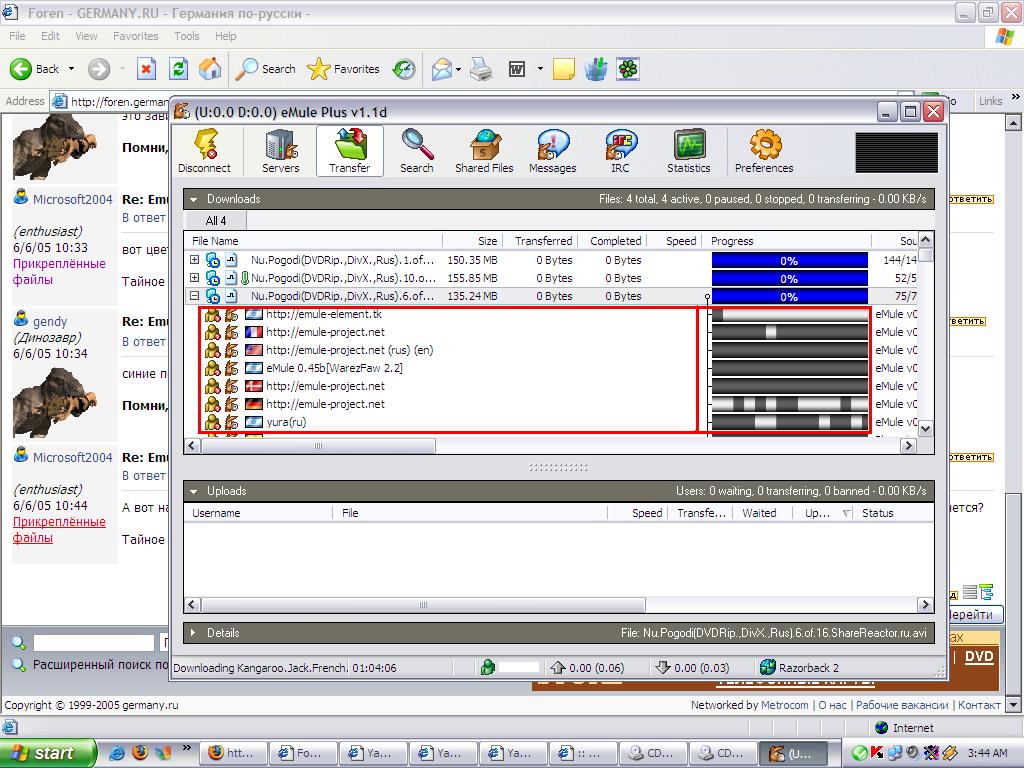The height and width of the screenshot is (768, 1024).
Task: Click the Razorback 2 server status icon
Action: coord(768,667)
